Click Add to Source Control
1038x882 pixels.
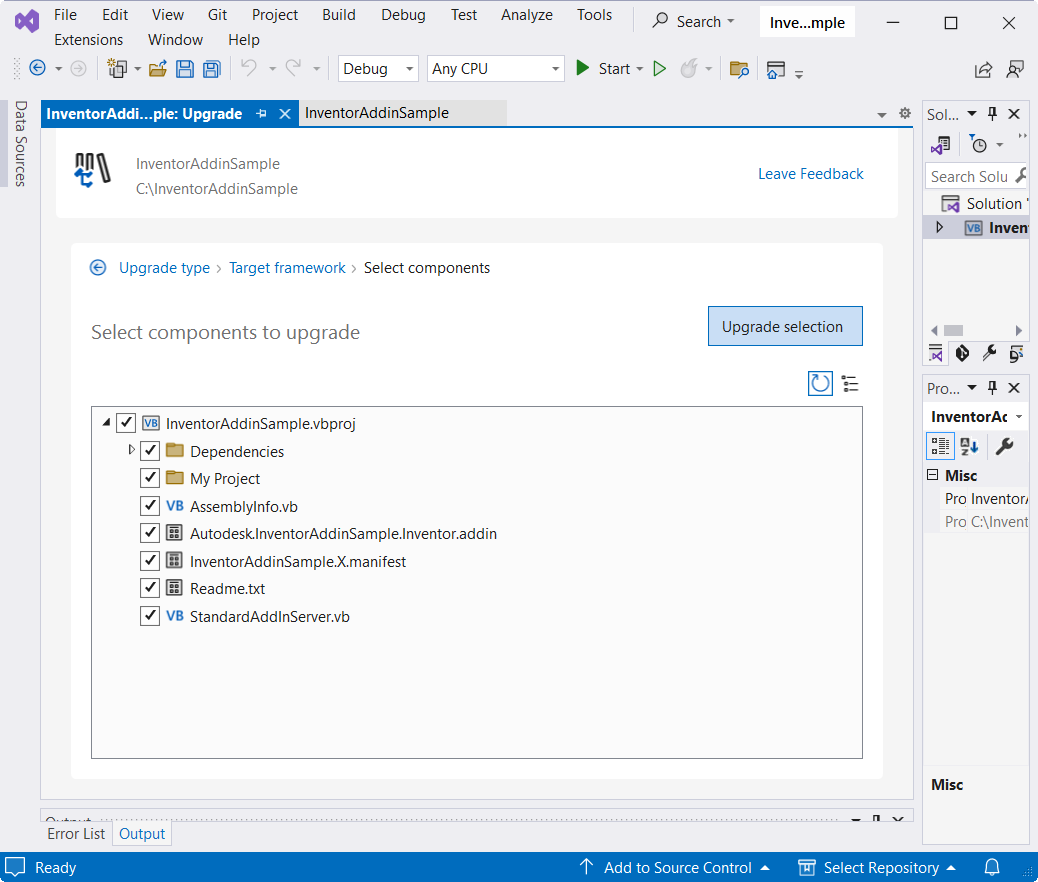(675, 867)
